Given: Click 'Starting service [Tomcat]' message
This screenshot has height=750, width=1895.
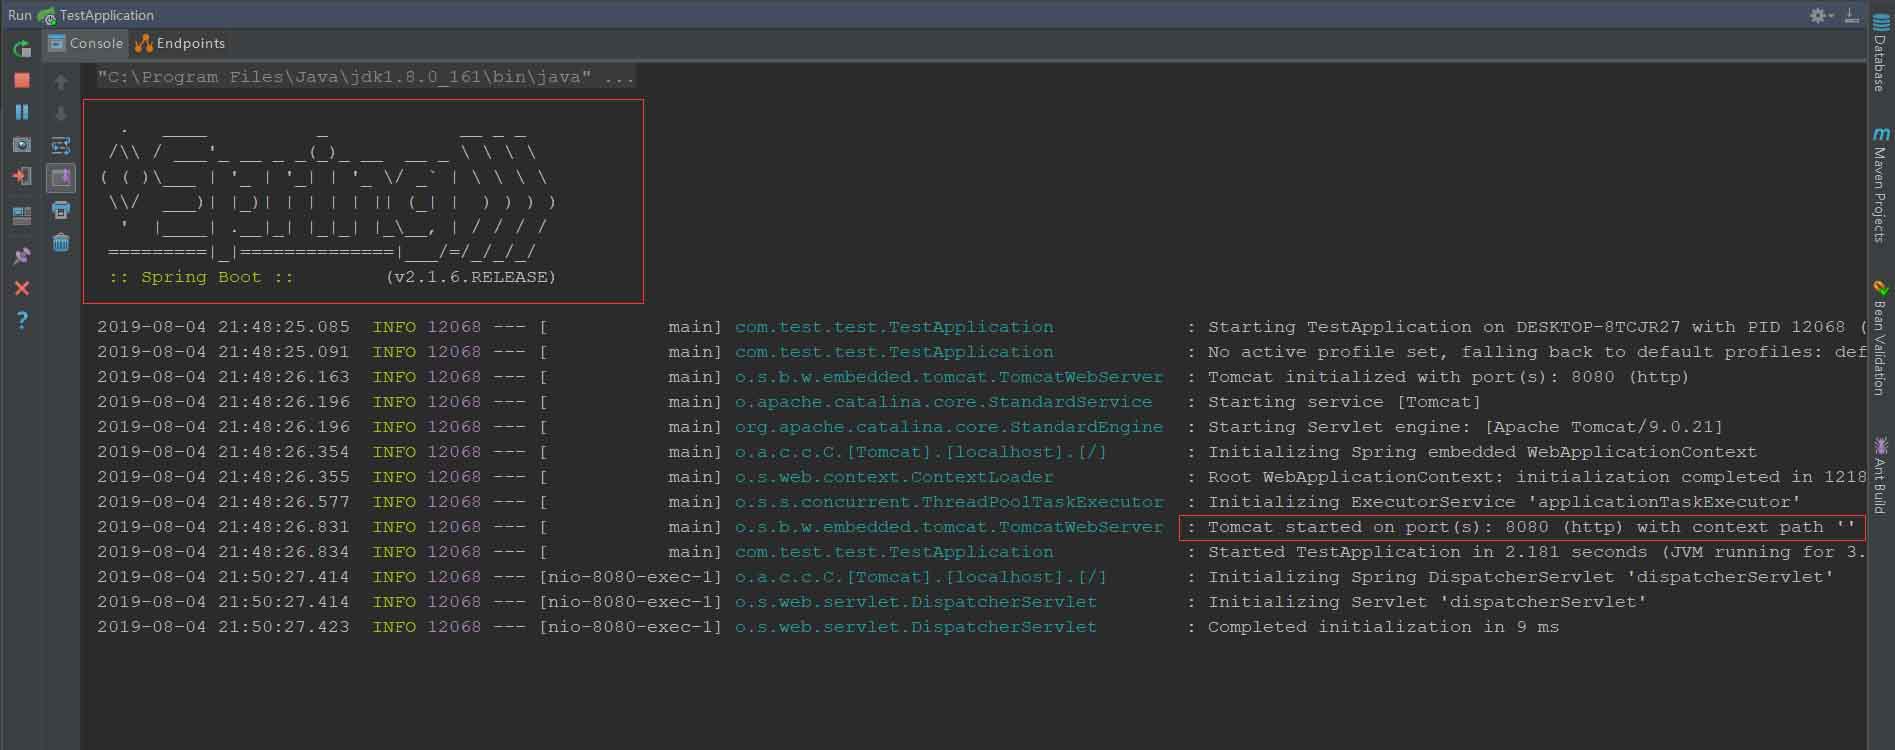Looking at the screenshot, I should click(x=1344, y=402).
